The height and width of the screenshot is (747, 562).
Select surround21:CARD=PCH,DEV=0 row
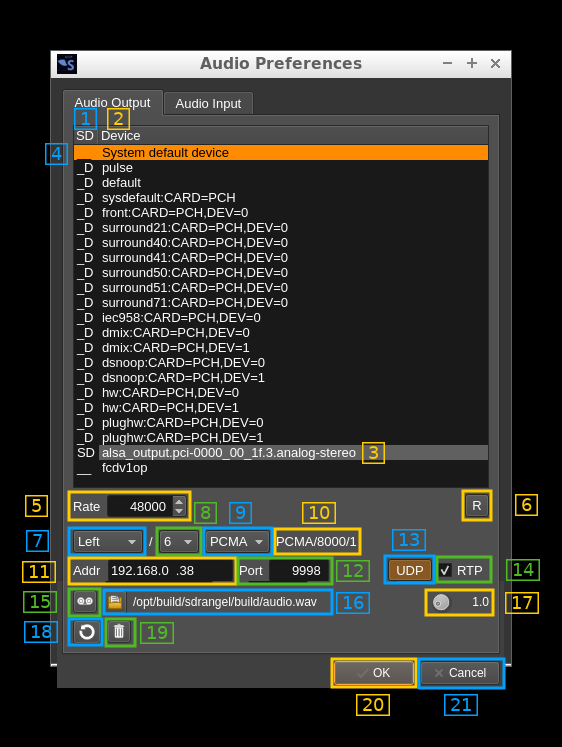click(x=281, y=228)
